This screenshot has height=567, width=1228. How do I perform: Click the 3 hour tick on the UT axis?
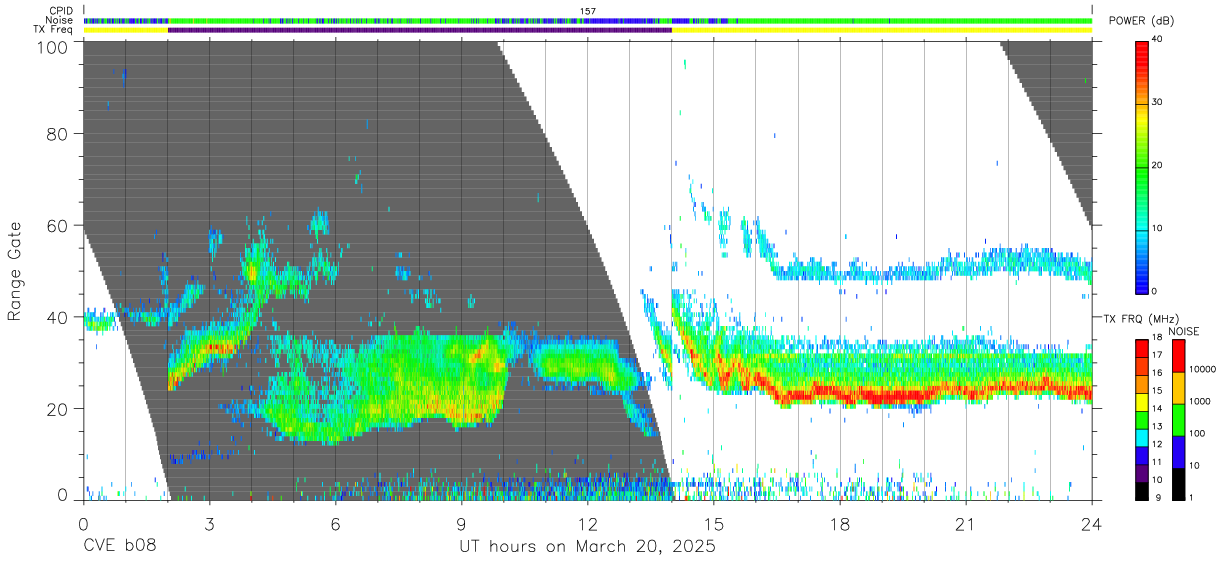click(209, 524)
